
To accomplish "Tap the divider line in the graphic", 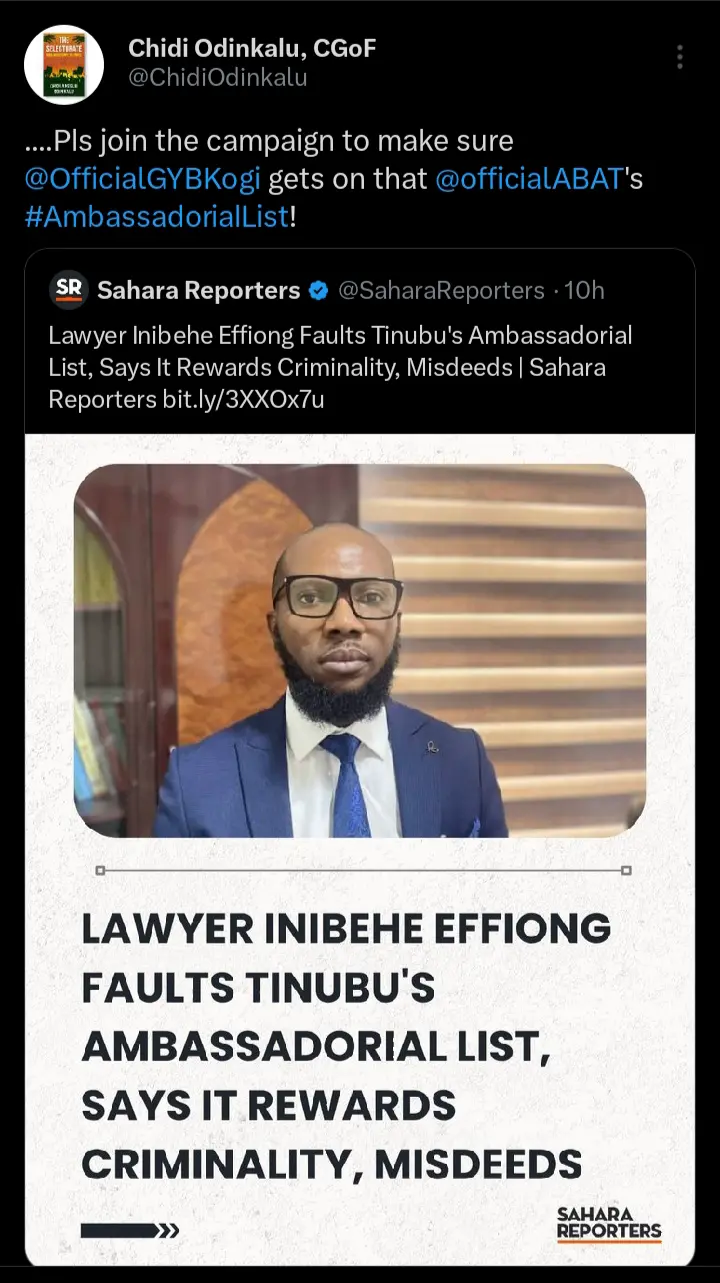I will tap(363, 870).
